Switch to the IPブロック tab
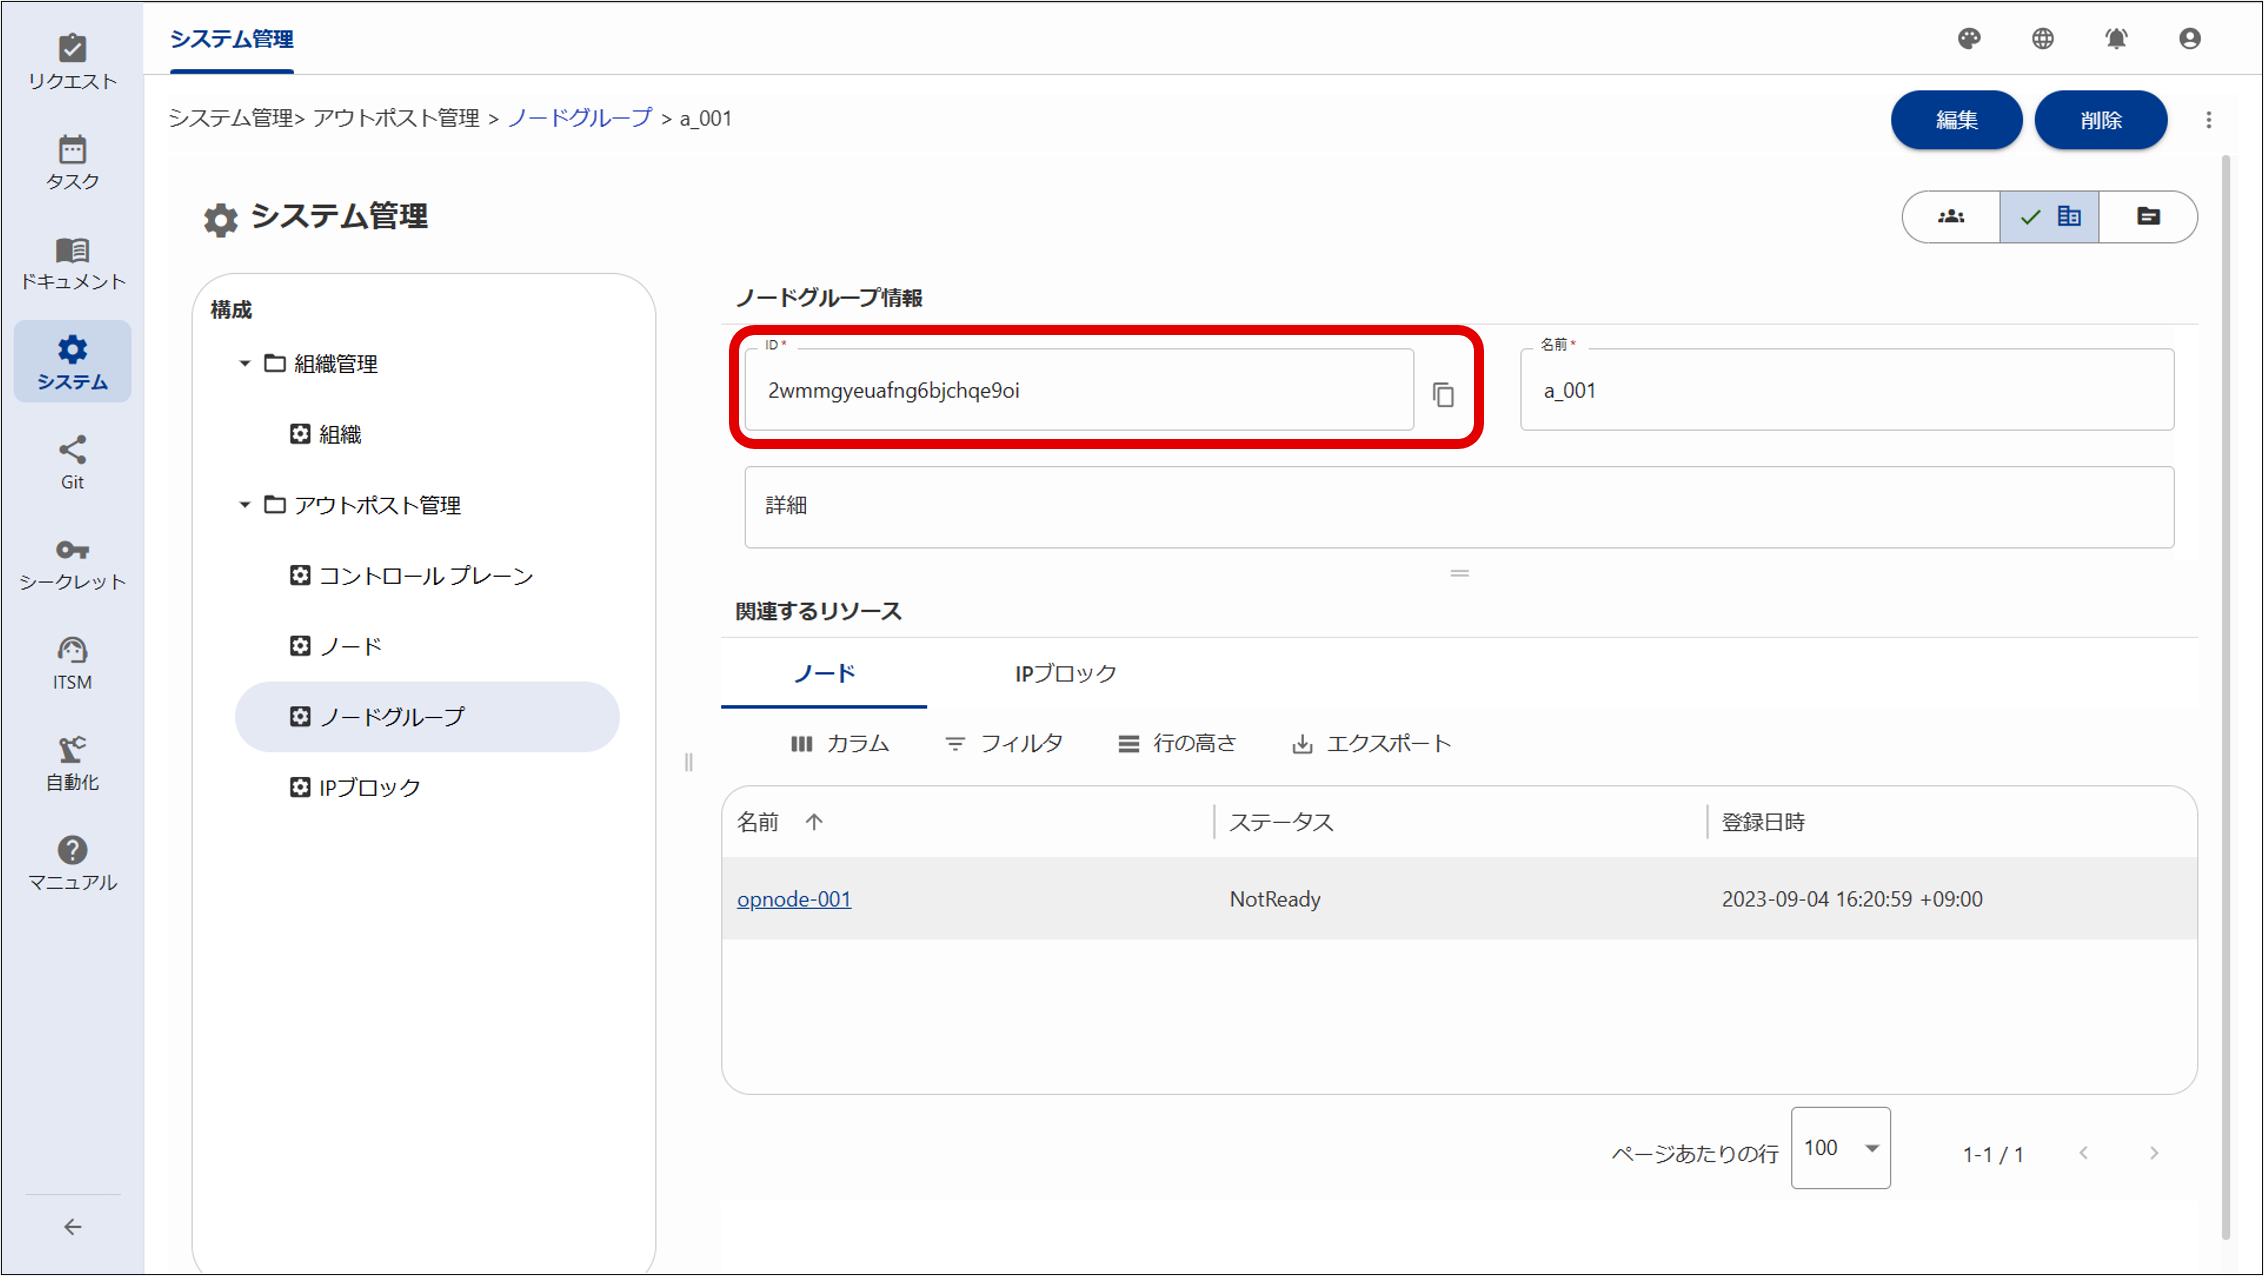Screen dimensions: 2264x1276 [1064, 673]
